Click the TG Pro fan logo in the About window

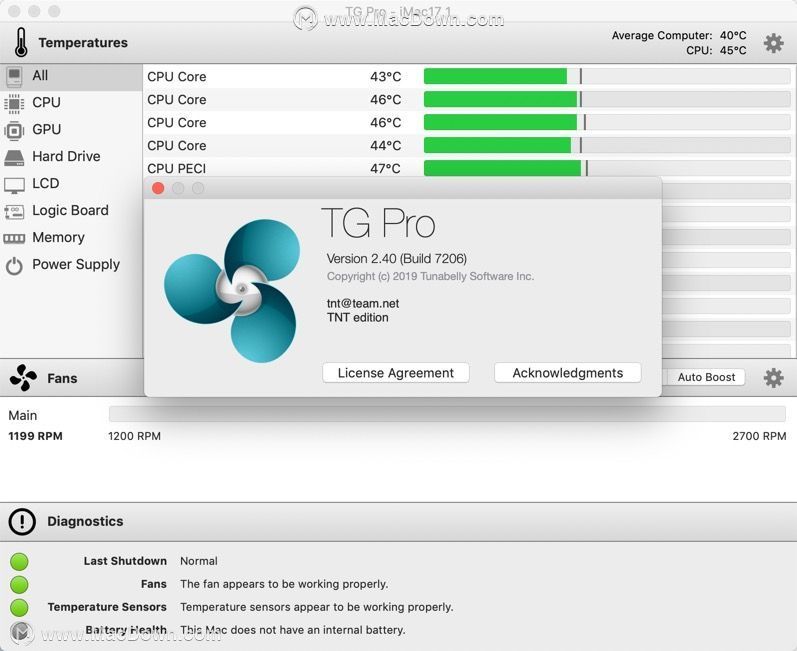[x=232, y=290]
